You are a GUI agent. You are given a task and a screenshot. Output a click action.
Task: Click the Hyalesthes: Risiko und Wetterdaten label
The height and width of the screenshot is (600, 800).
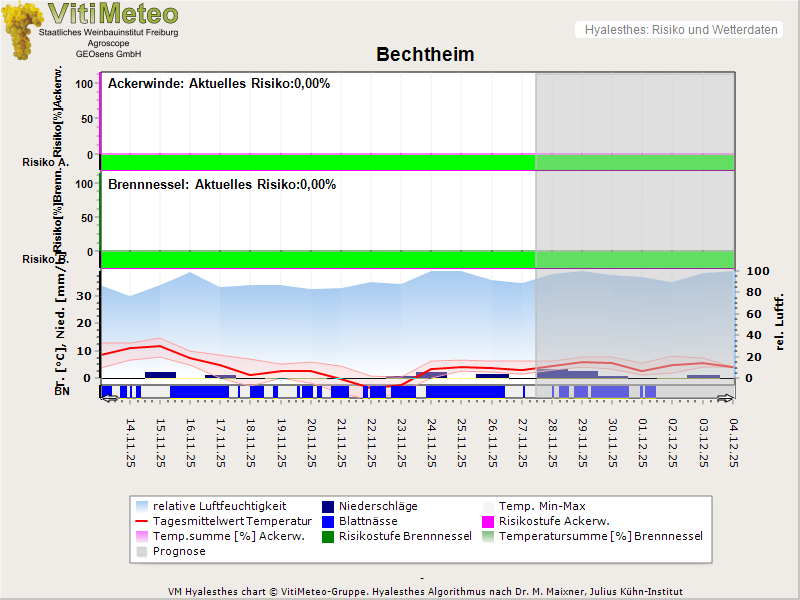coord(680,30)
